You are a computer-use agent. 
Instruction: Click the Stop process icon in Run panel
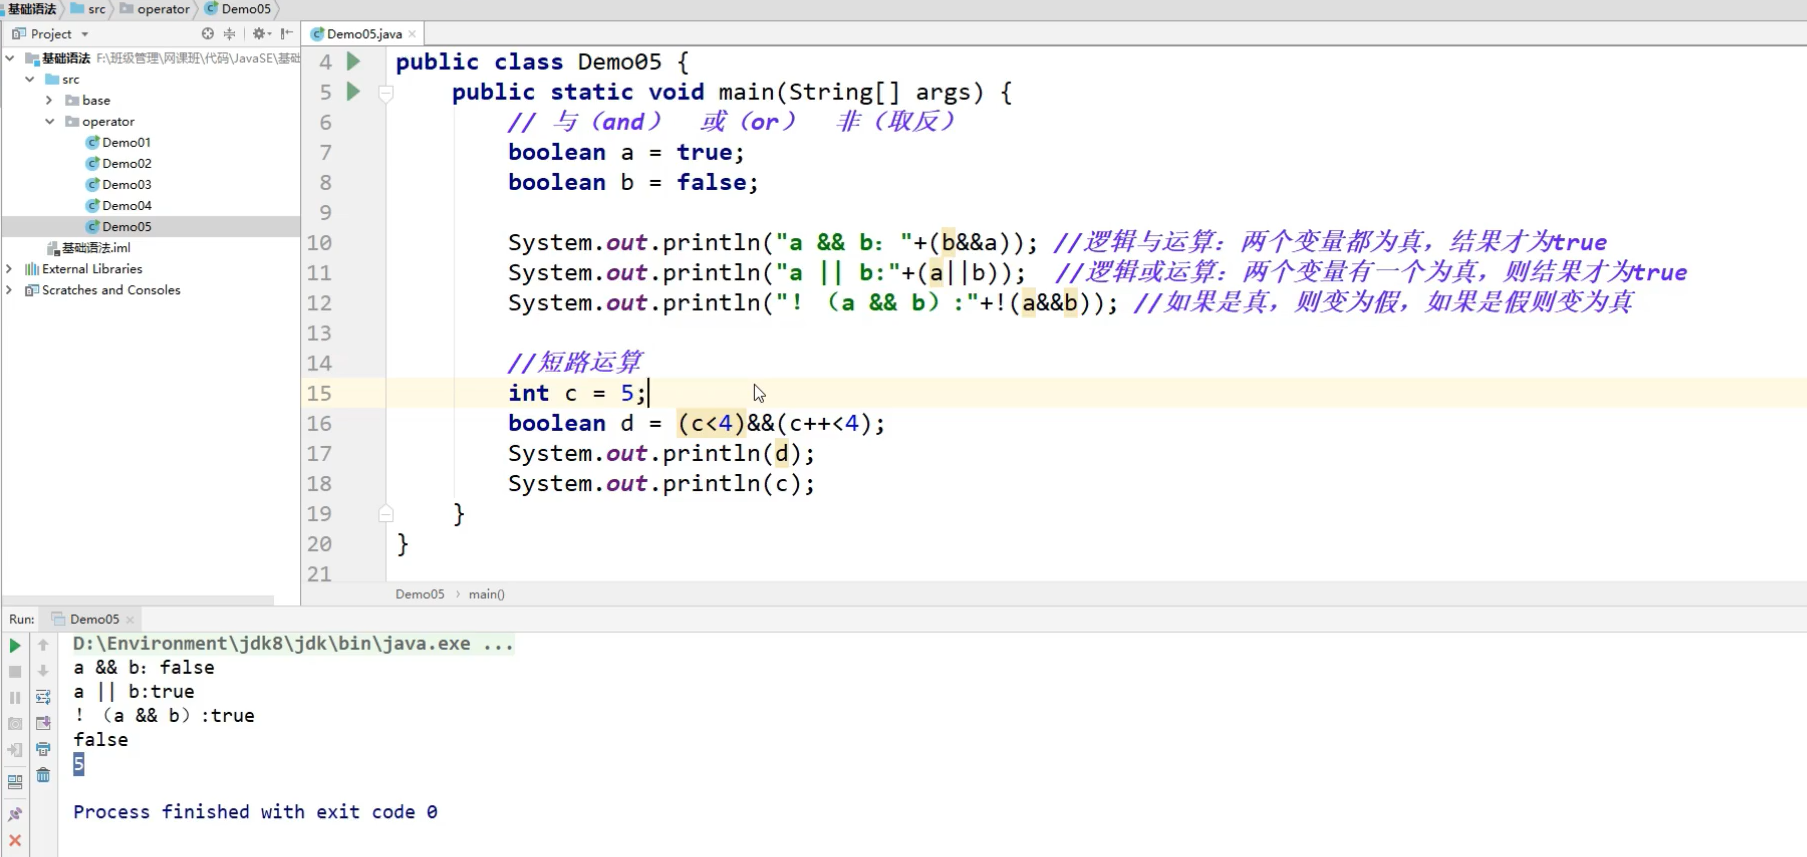[x=15, y=671]
